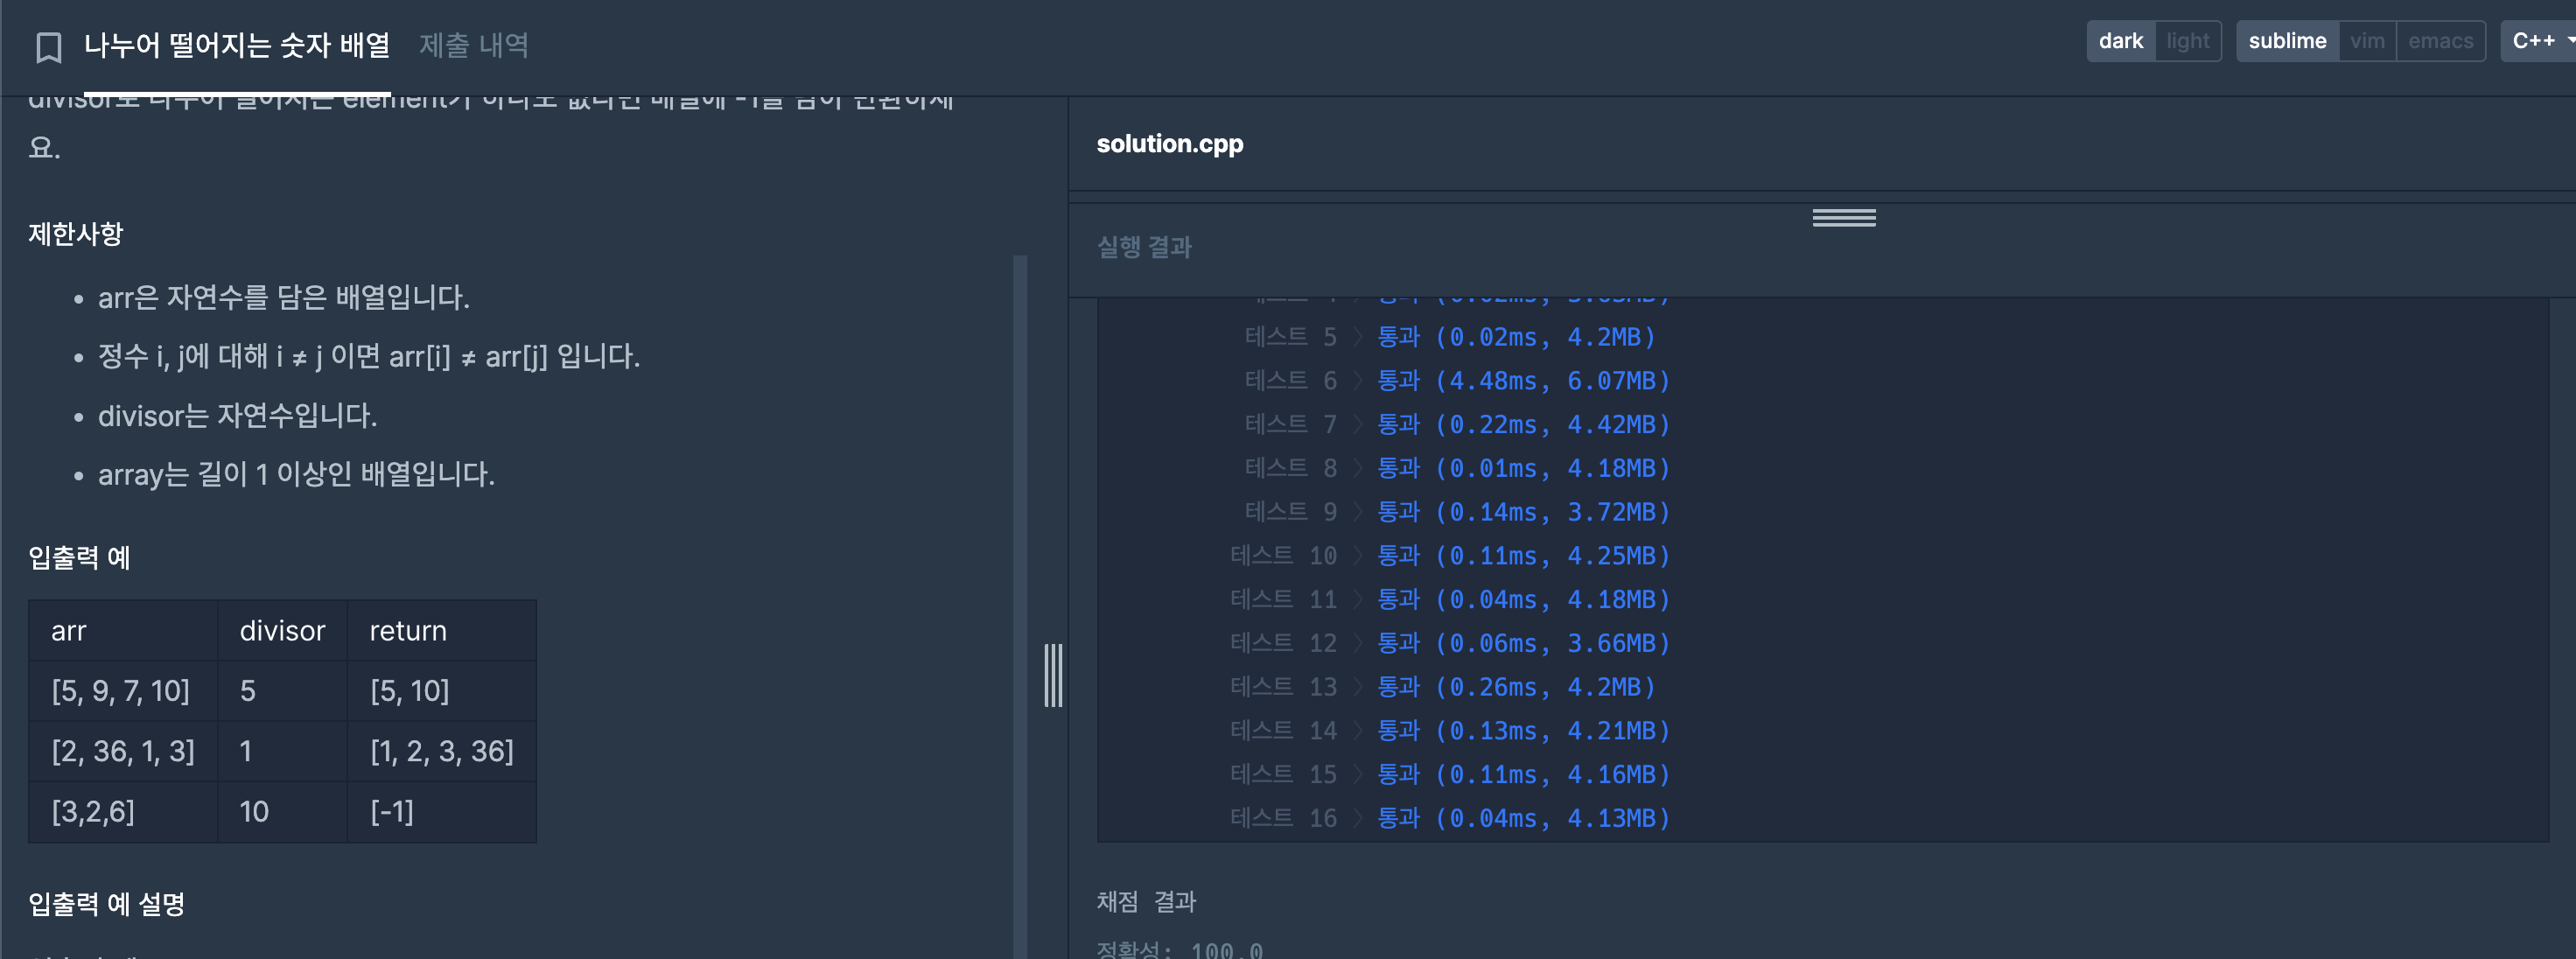2576x959 pixels.
Task: Select the dark theme
Action: [2120, 41]
